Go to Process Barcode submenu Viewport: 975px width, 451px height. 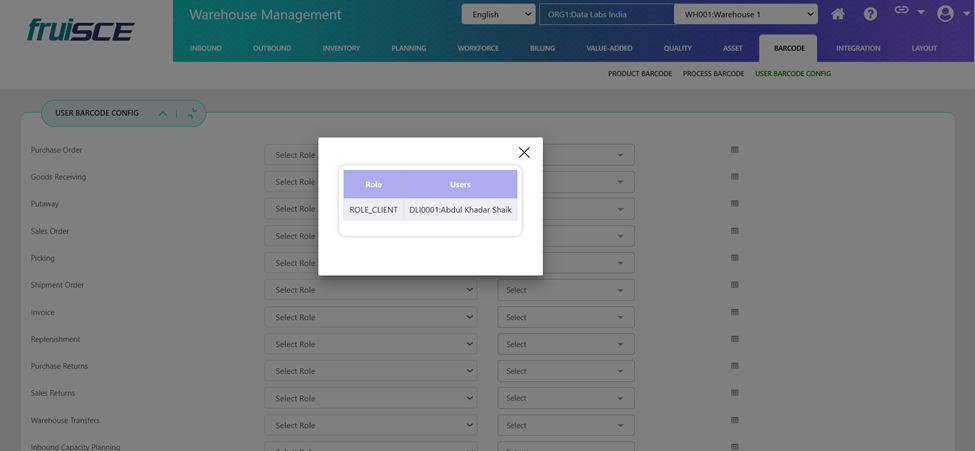pyautogui.click(x=713, y=74)
